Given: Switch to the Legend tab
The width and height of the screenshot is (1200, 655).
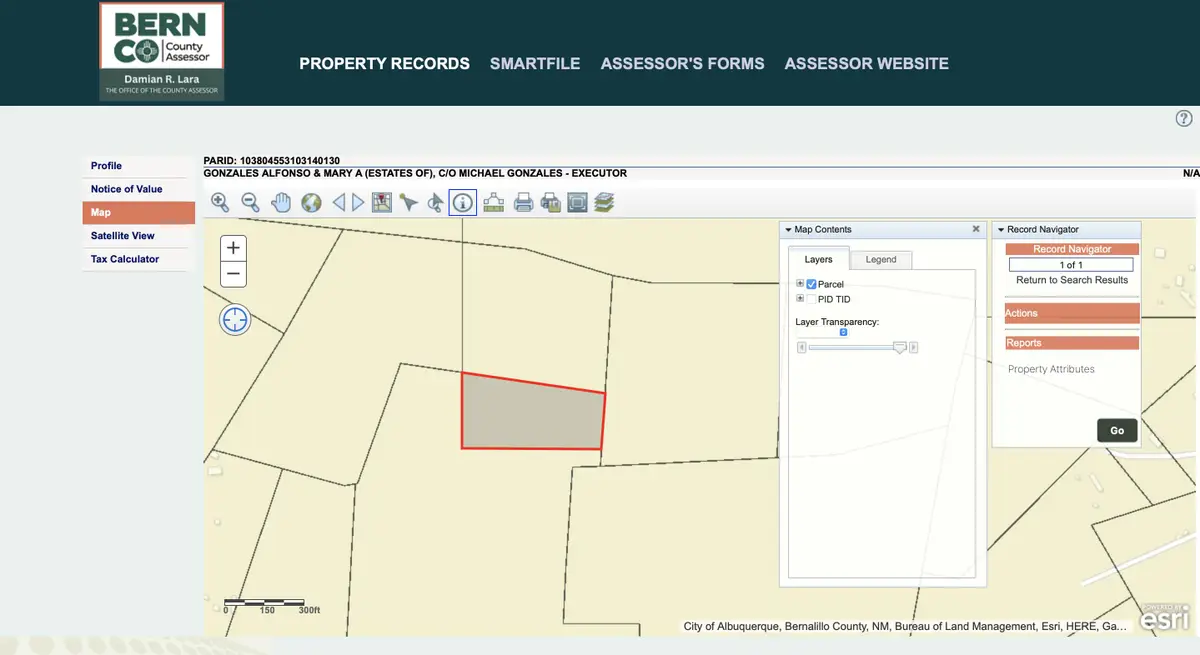Looking at the screenshot, I should [x=880, y=260].
